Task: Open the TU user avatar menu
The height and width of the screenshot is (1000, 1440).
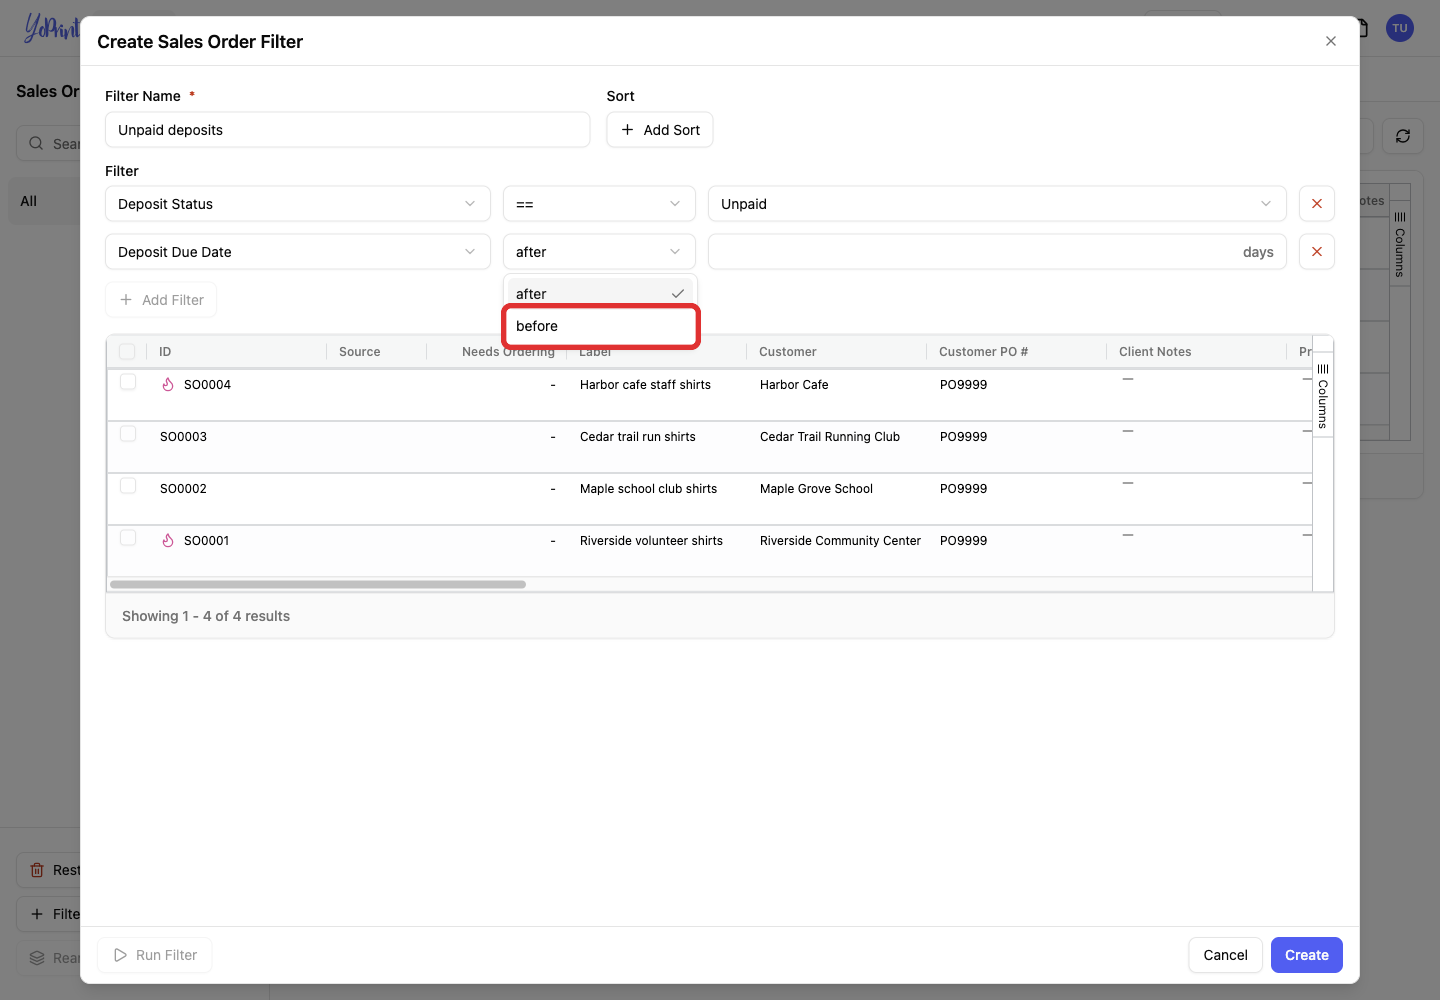Action: [1399, 28]
